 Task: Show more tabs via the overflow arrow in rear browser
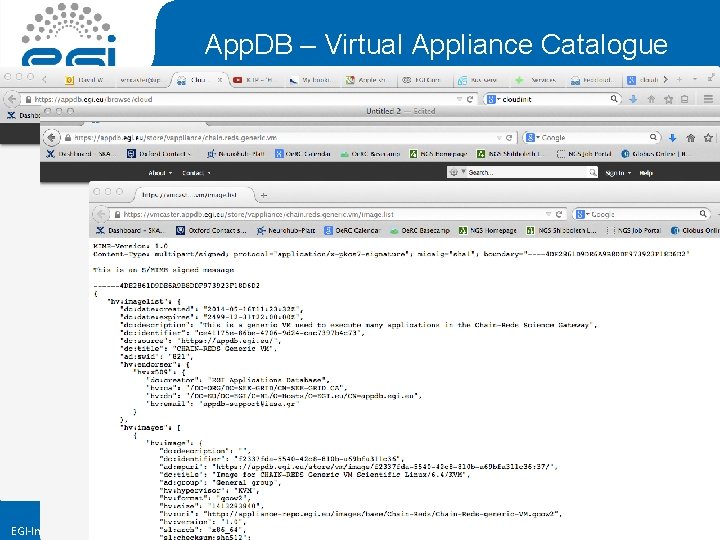coord(665,79)
